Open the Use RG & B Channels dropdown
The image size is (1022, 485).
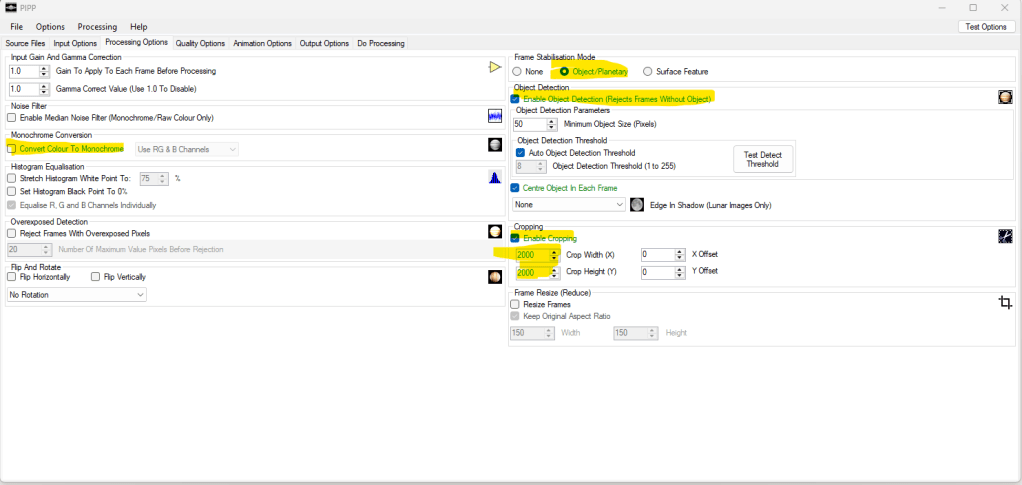[186, 149]
